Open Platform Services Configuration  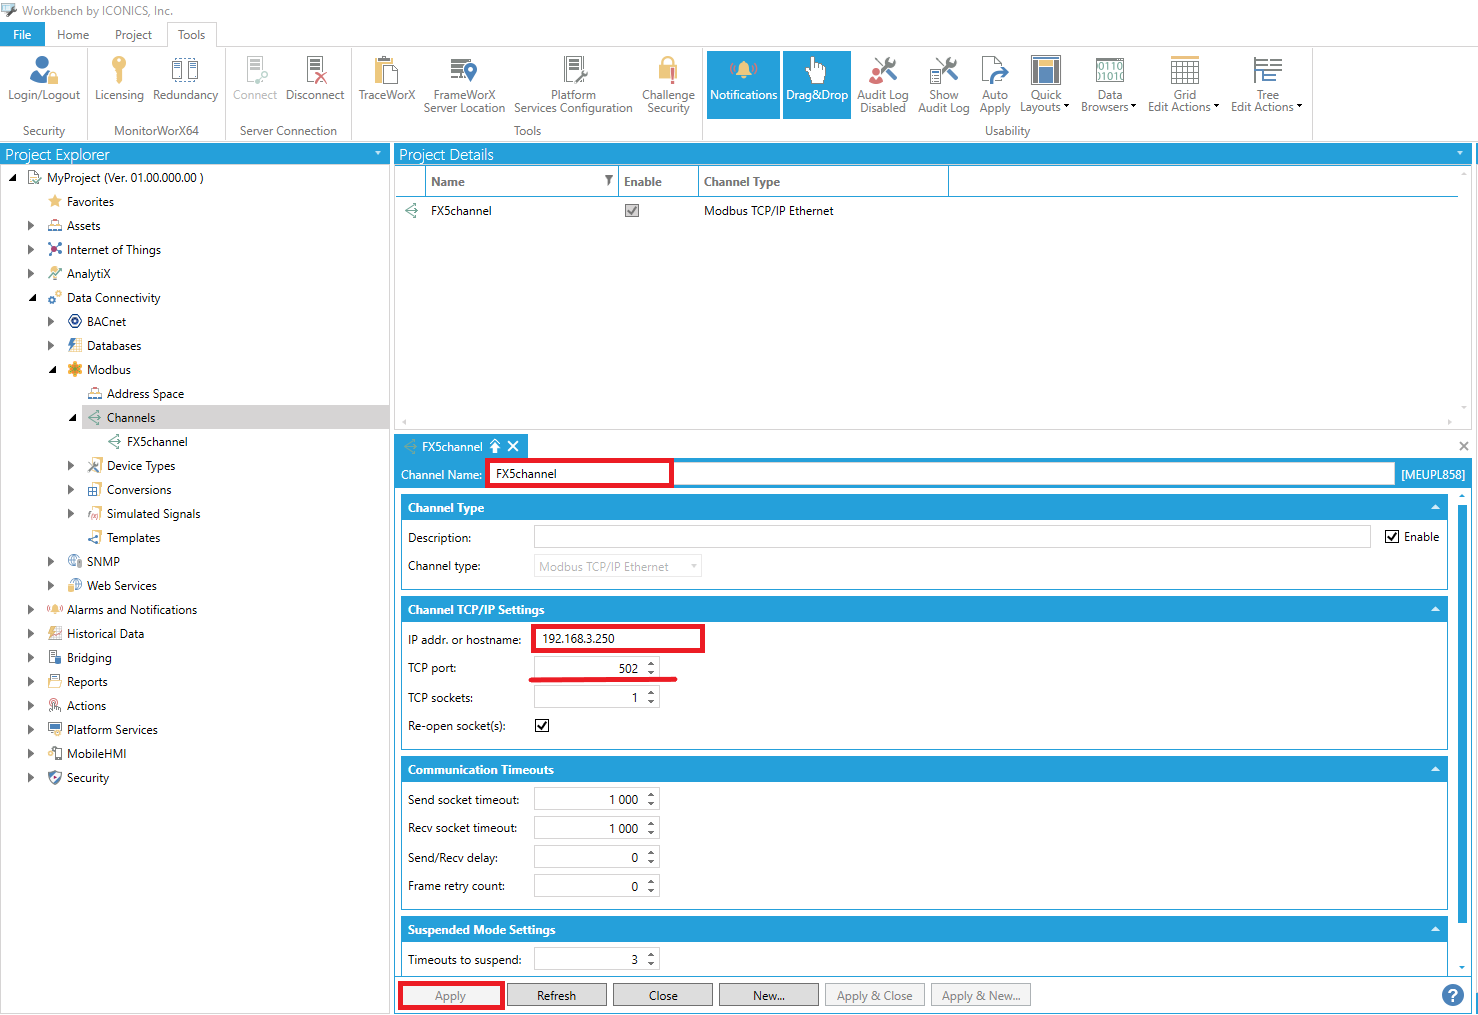(573, 85)
